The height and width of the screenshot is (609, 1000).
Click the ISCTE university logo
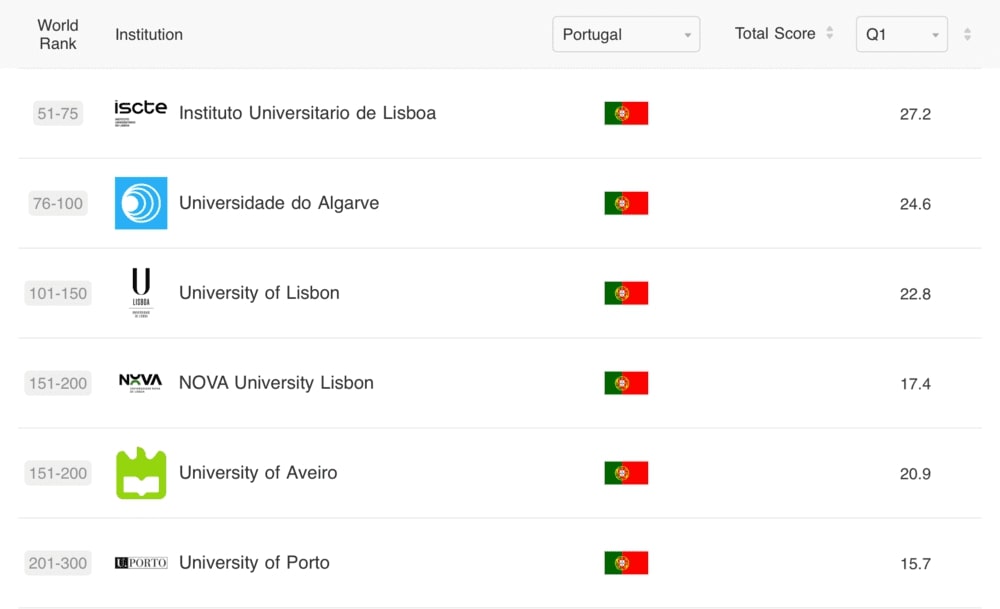pos(141,113)
